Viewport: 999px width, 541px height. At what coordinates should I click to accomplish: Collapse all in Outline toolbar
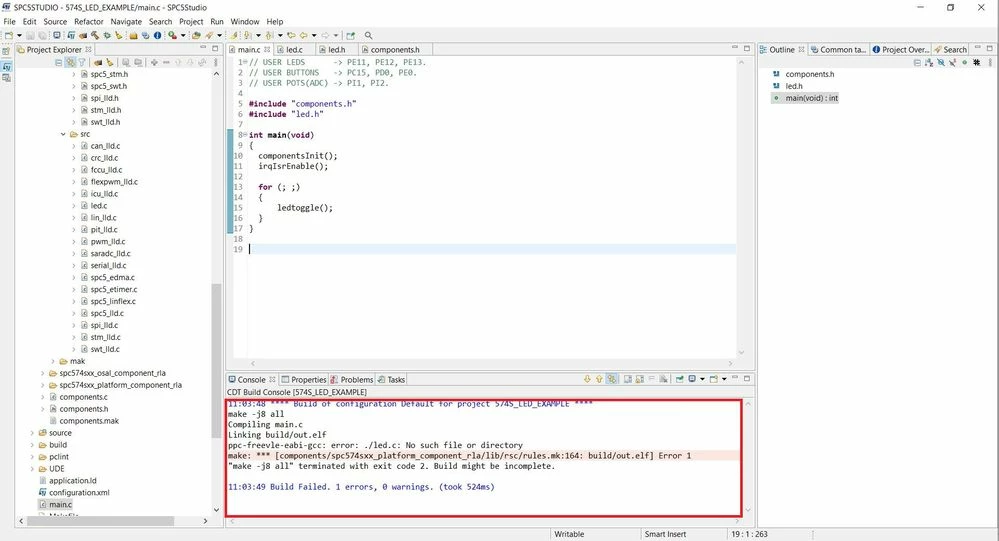coord(917,62)
